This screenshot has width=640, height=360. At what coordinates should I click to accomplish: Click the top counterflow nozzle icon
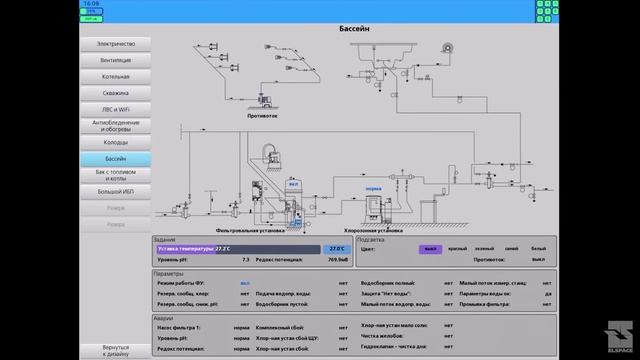[x=213, y=46]
